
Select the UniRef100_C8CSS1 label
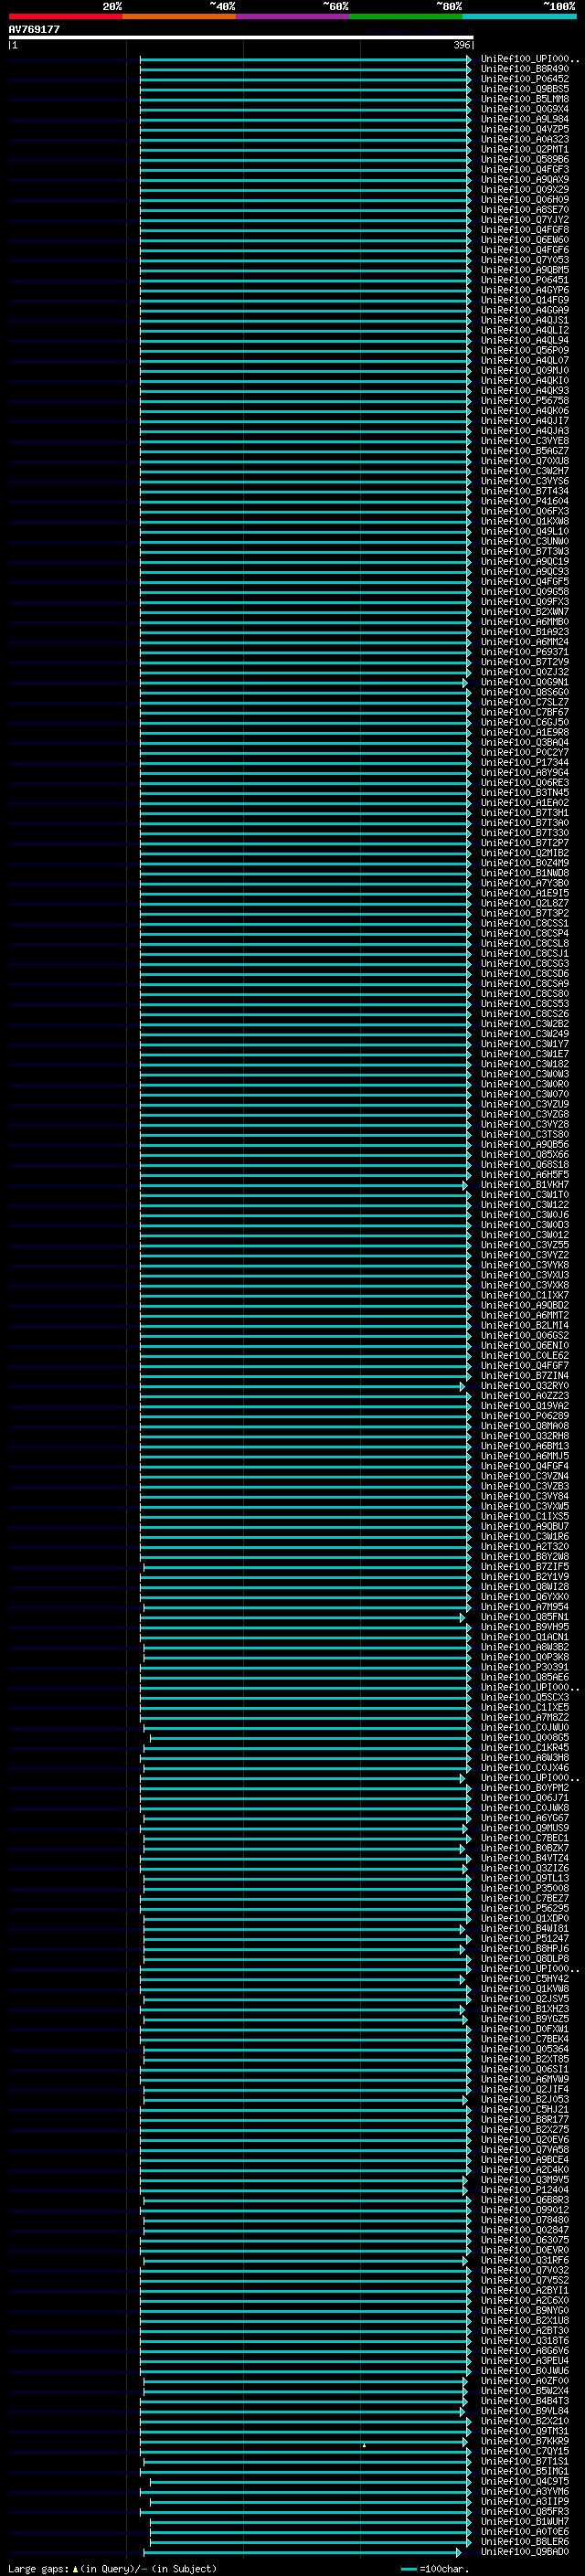[525, 923]
